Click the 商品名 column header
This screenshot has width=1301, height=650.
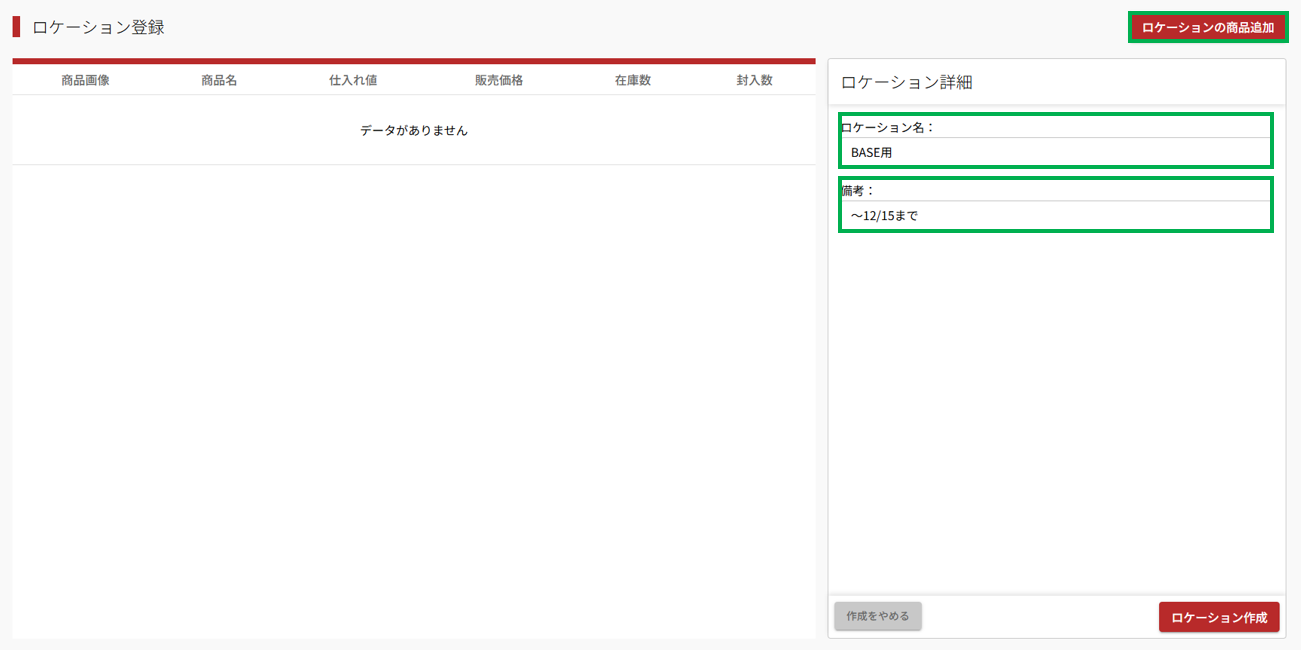coord(219,80)
